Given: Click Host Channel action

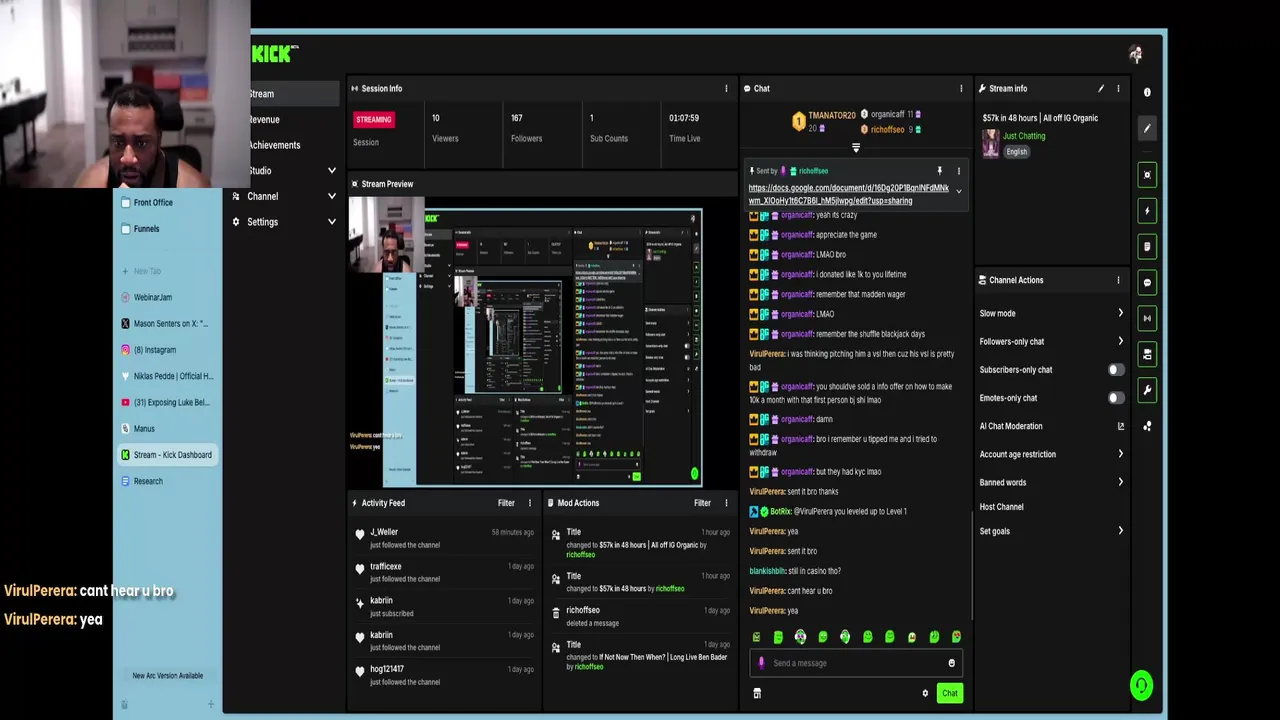Looking at the screenshot, I should 1001,507.
